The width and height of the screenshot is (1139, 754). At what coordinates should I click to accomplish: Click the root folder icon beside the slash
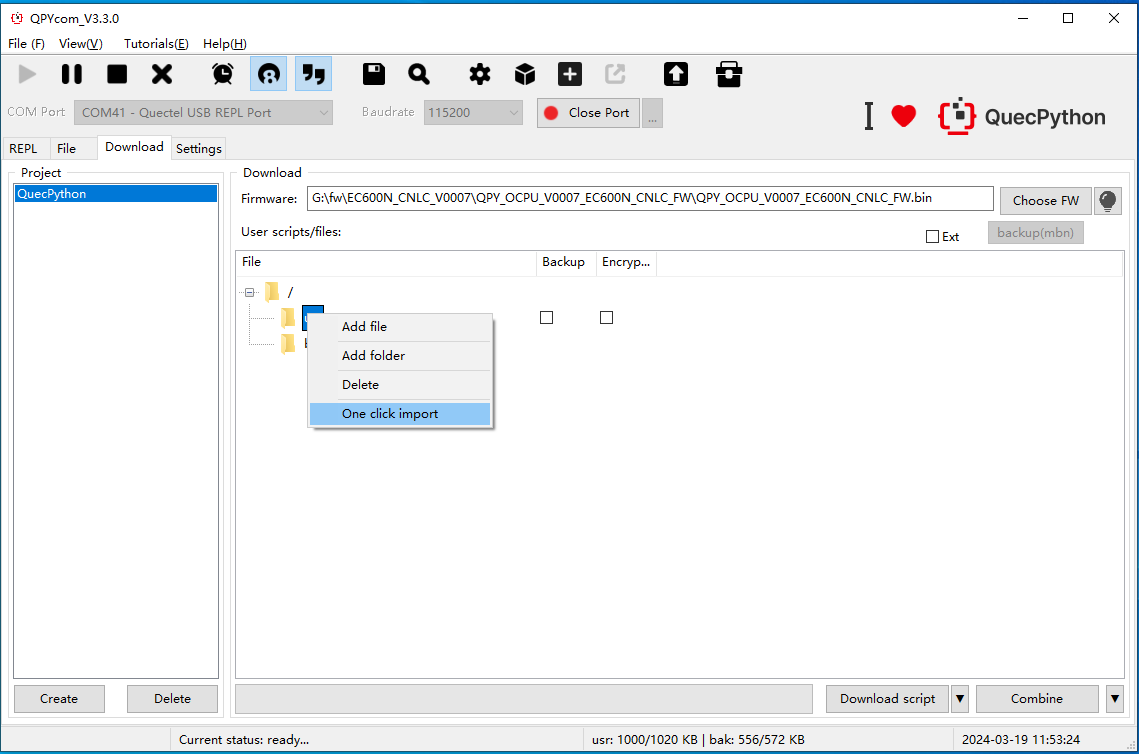pyautogui.click(x=272, y=292)
